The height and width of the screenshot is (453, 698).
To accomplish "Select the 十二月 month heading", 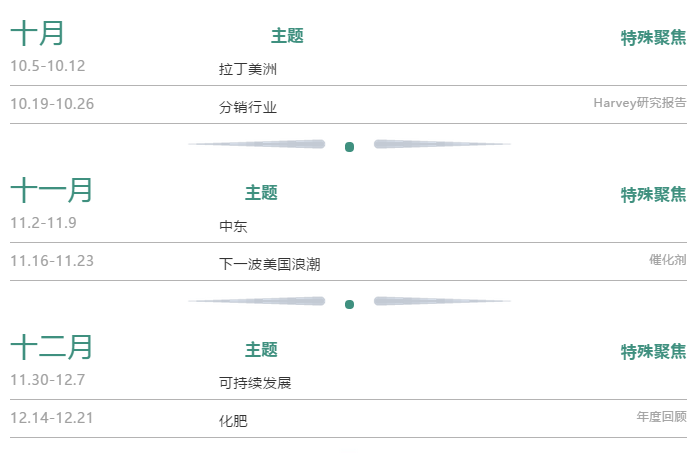I will tap(51, 347).
